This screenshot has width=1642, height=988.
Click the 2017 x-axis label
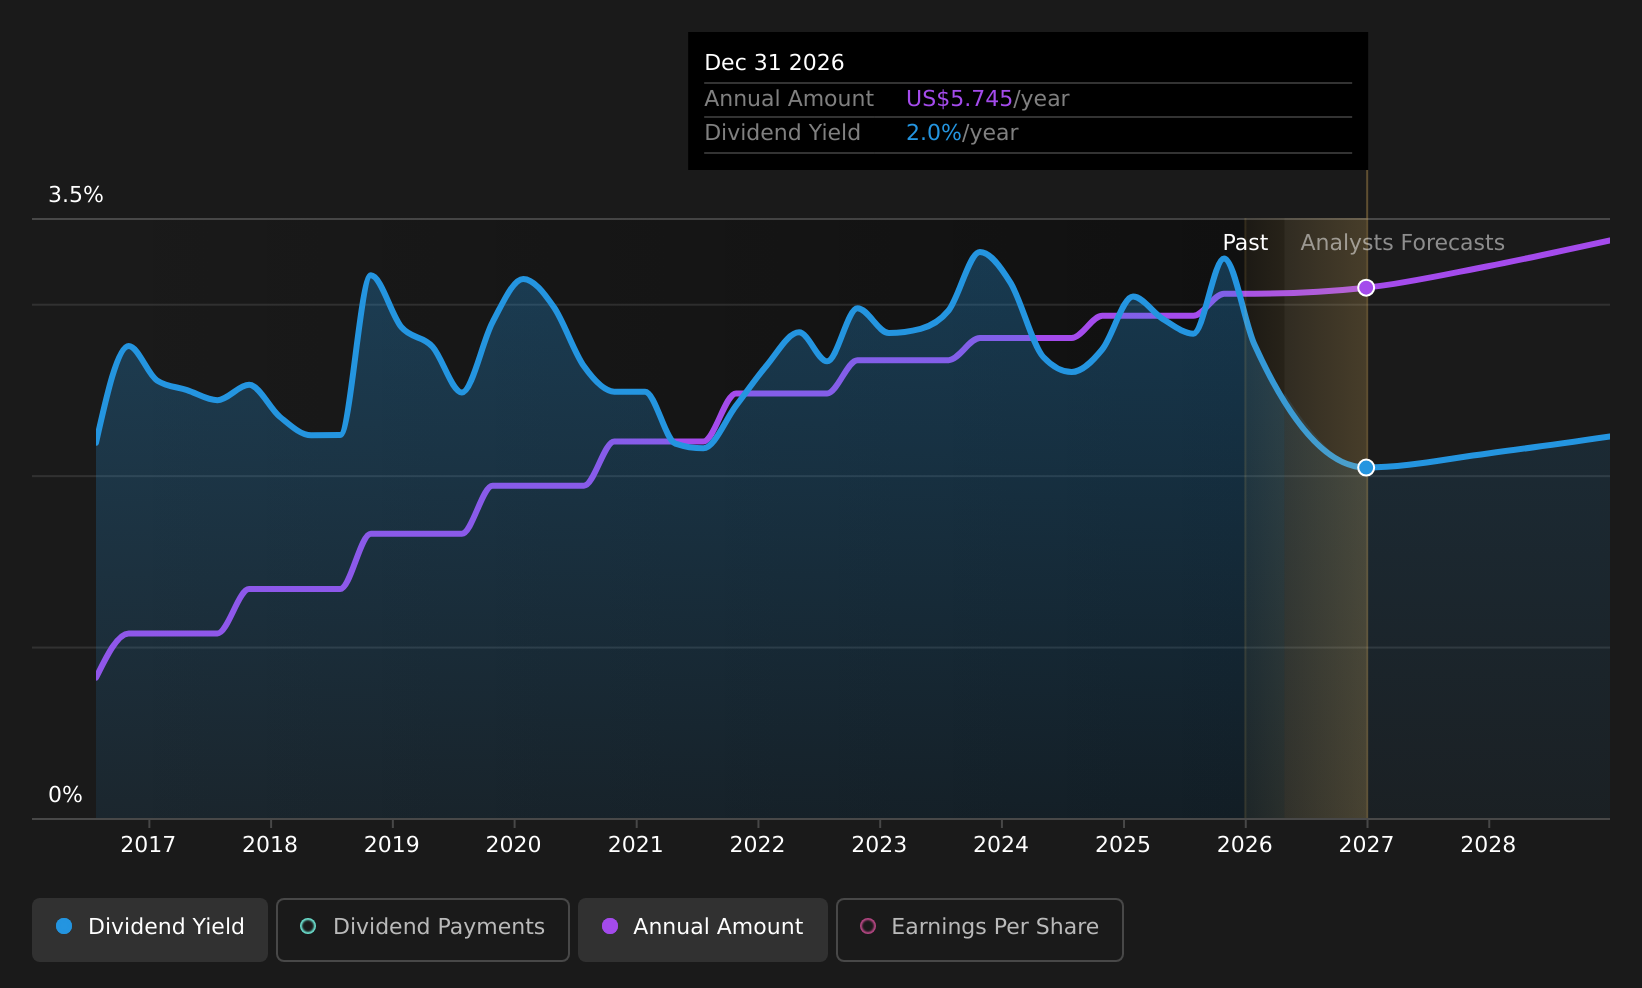[148, 845]
